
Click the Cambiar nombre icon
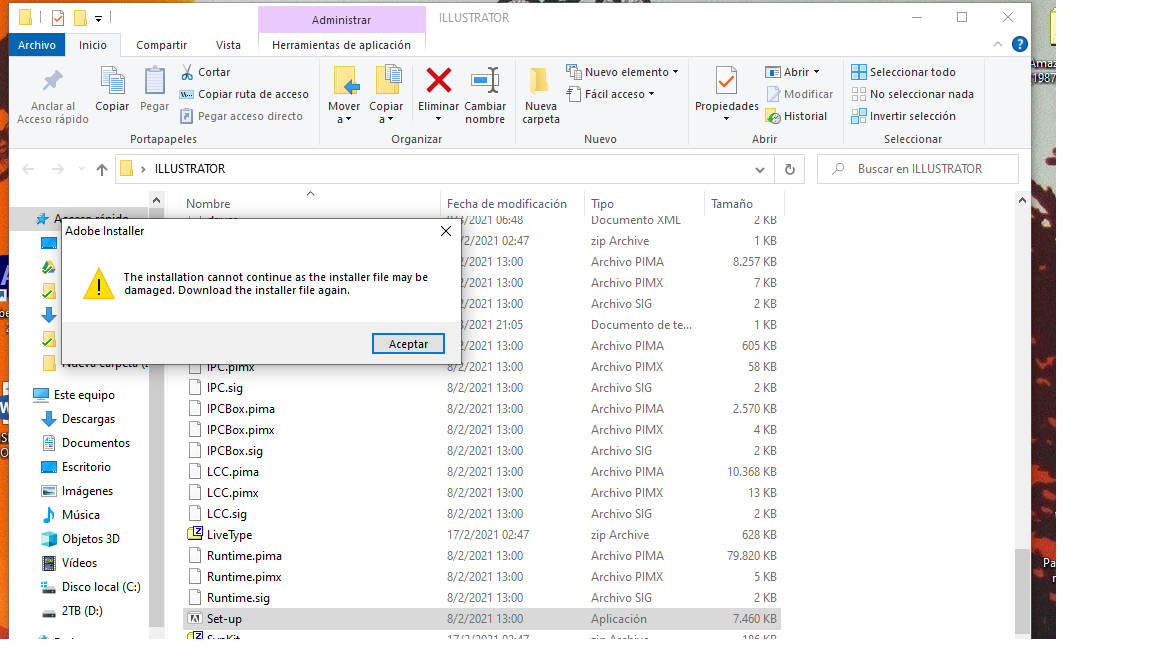[x=485, y=80]
